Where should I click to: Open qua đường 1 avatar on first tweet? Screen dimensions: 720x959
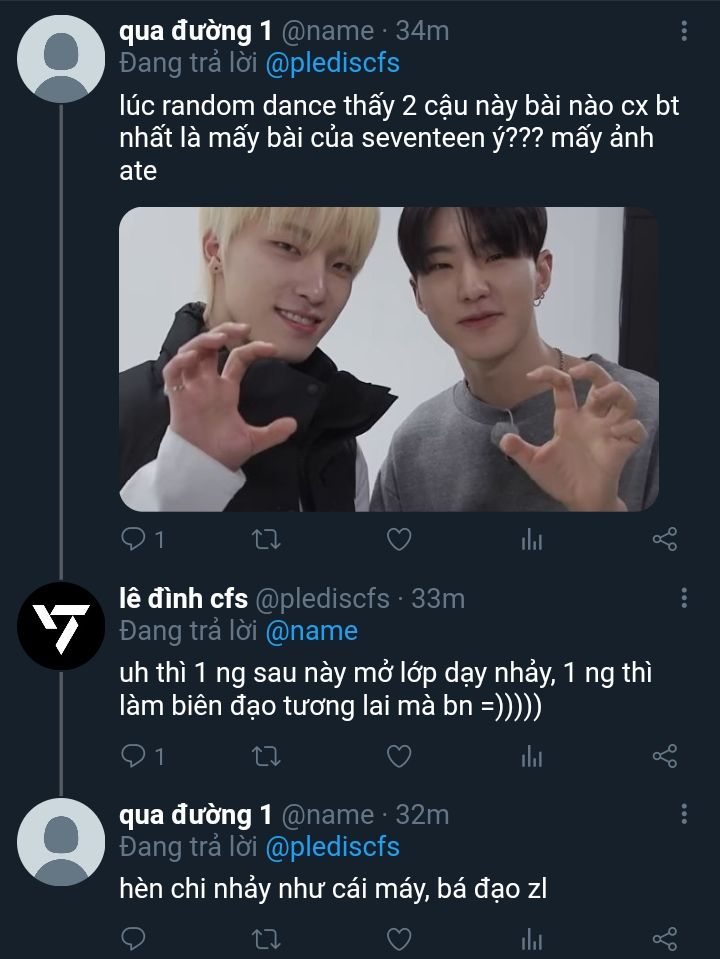pos(61,58)
